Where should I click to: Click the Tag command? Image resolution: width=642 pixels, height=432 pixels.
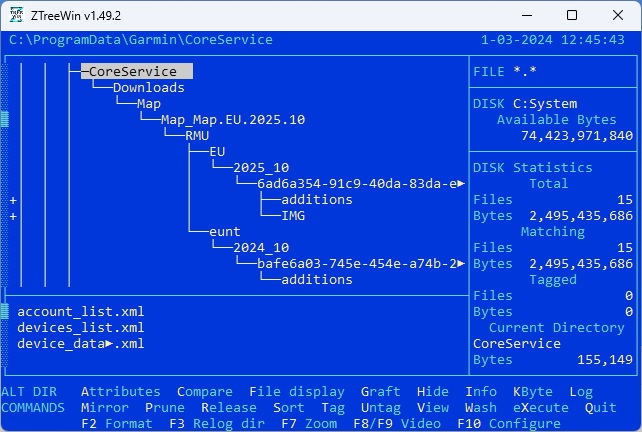333,408
